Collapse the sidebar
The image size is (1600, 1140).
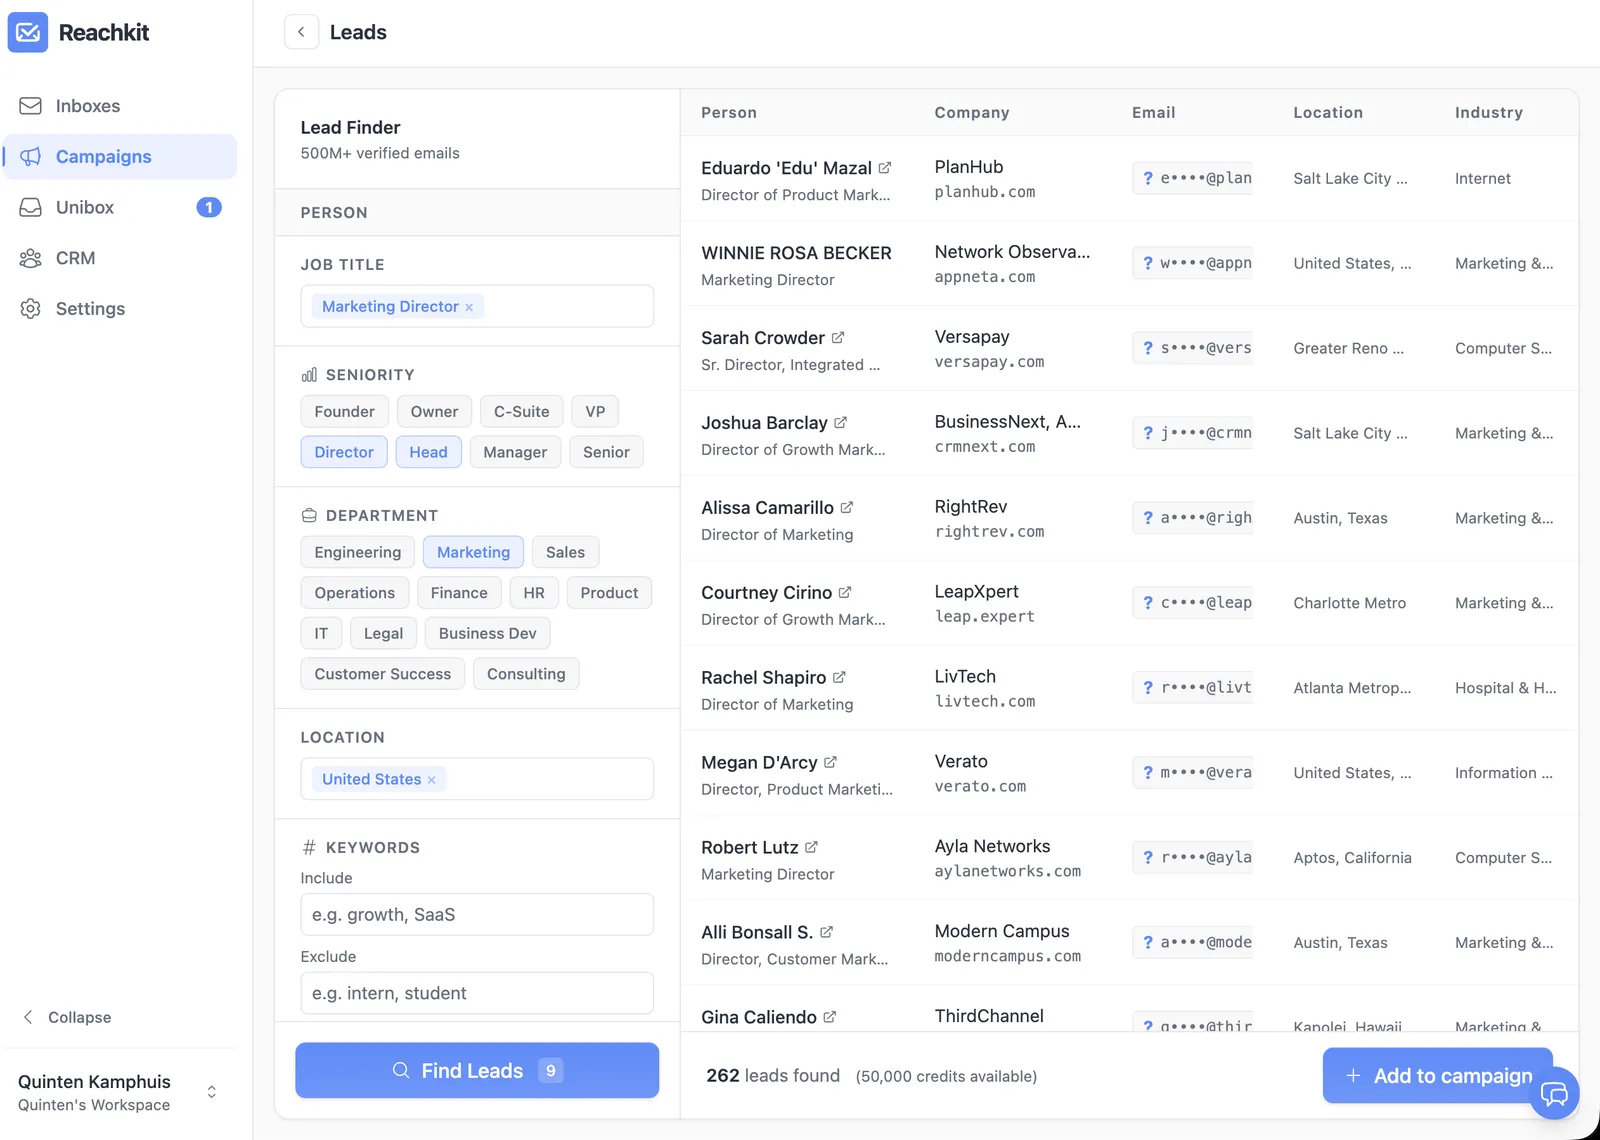coord(67,1017)
